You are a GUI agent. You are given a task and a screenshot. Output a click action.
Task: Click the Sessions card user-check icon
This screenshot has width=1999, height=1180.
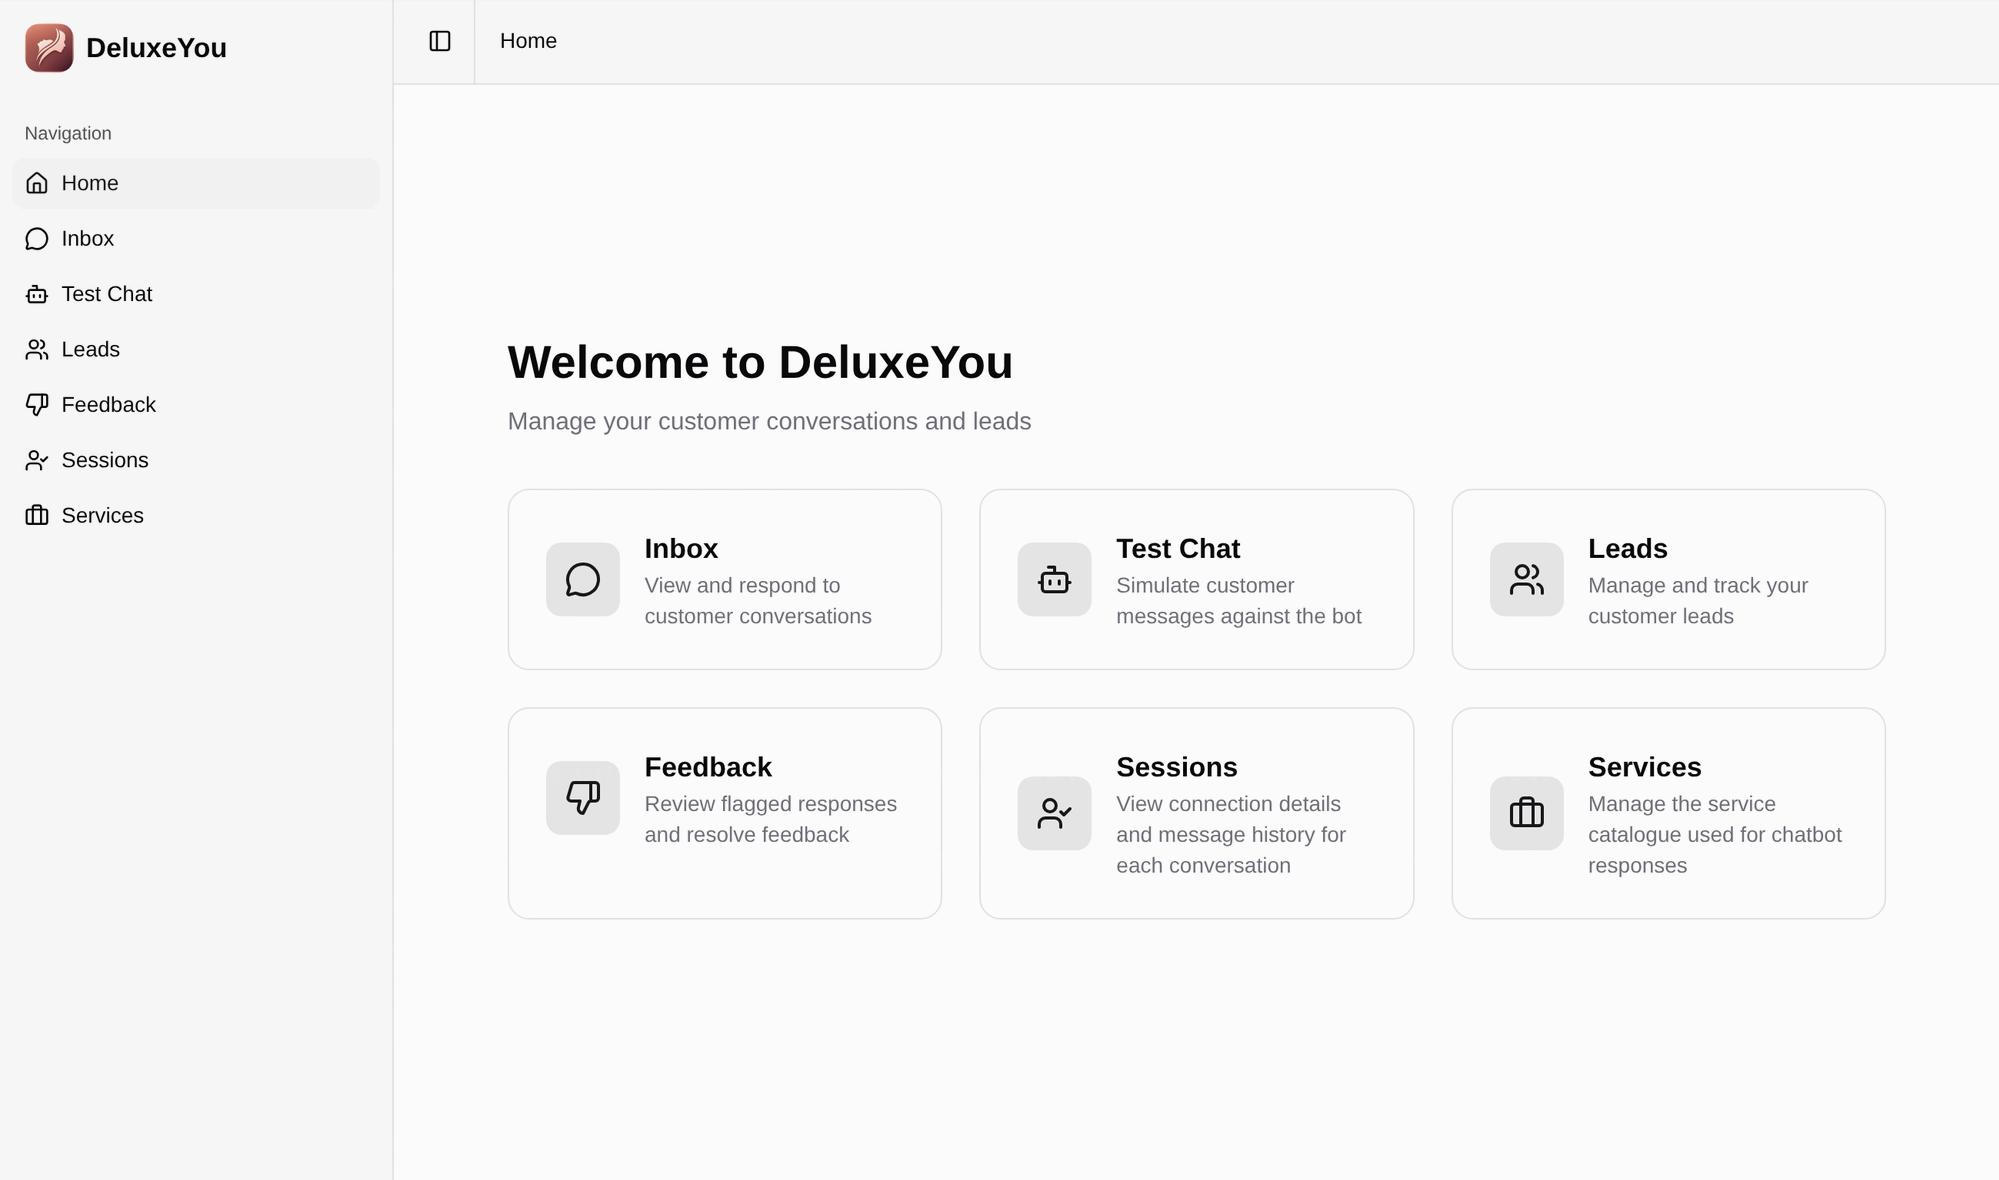pos(1054,813)
